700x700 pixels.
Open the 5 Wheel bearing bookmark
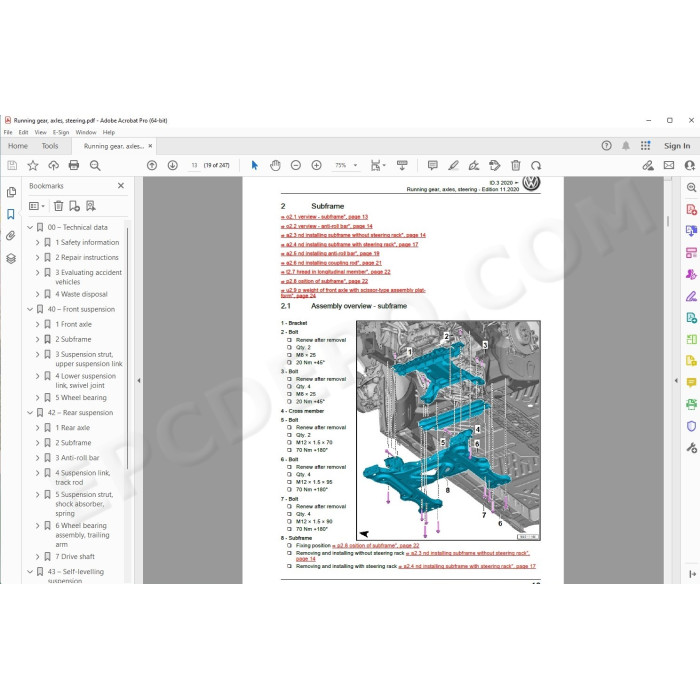[81, 398]
